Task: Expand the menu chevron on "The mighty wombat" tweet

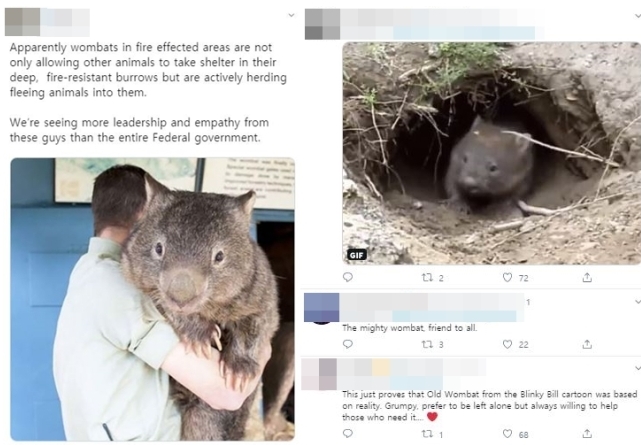Action: 638,302
